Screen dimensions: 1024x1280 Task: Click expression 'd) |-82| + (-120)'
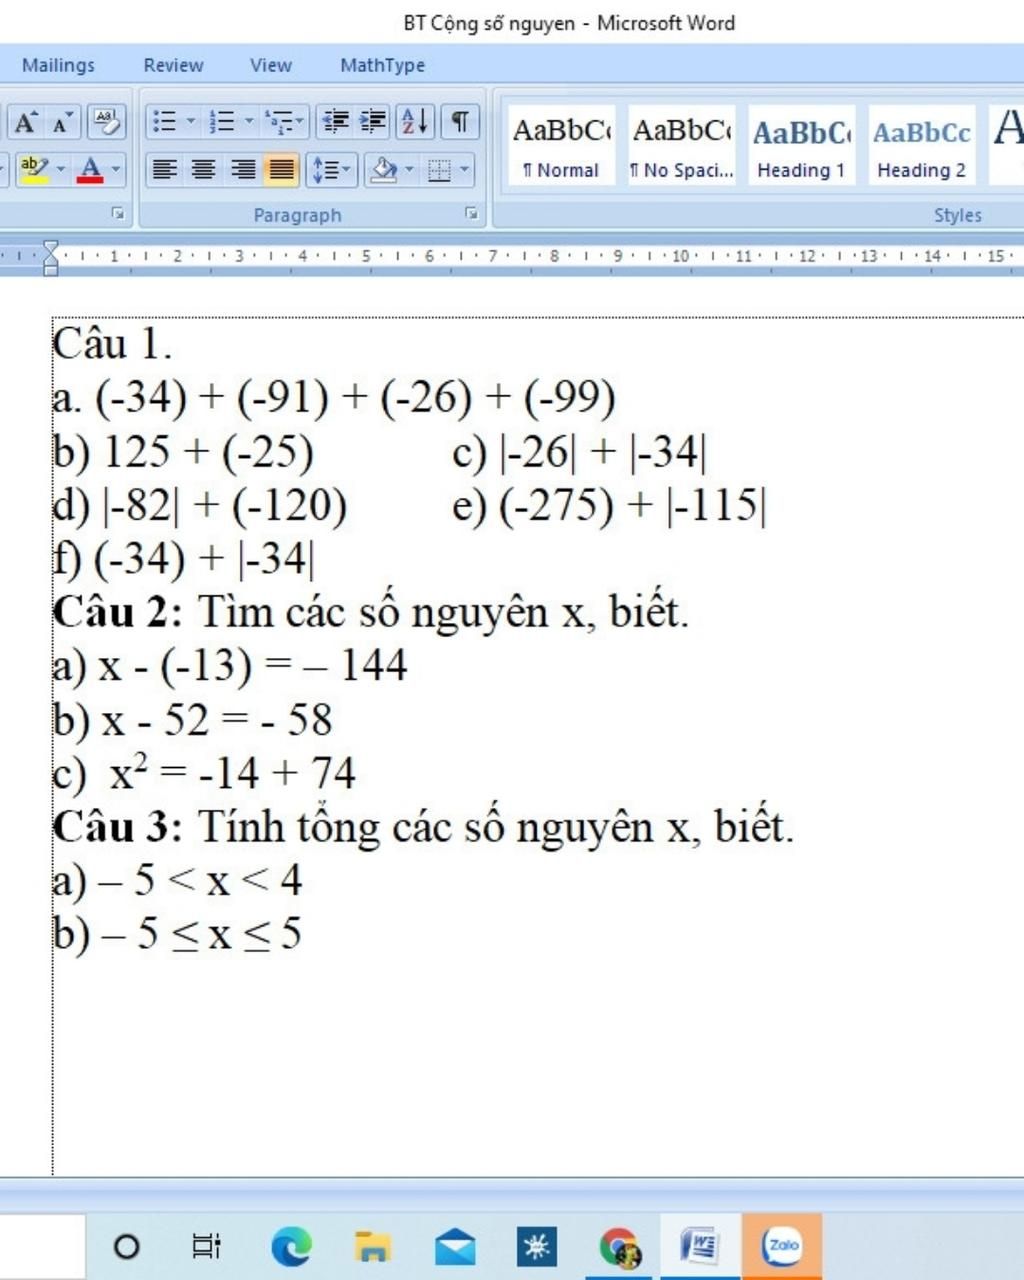(x=200, y=505)
